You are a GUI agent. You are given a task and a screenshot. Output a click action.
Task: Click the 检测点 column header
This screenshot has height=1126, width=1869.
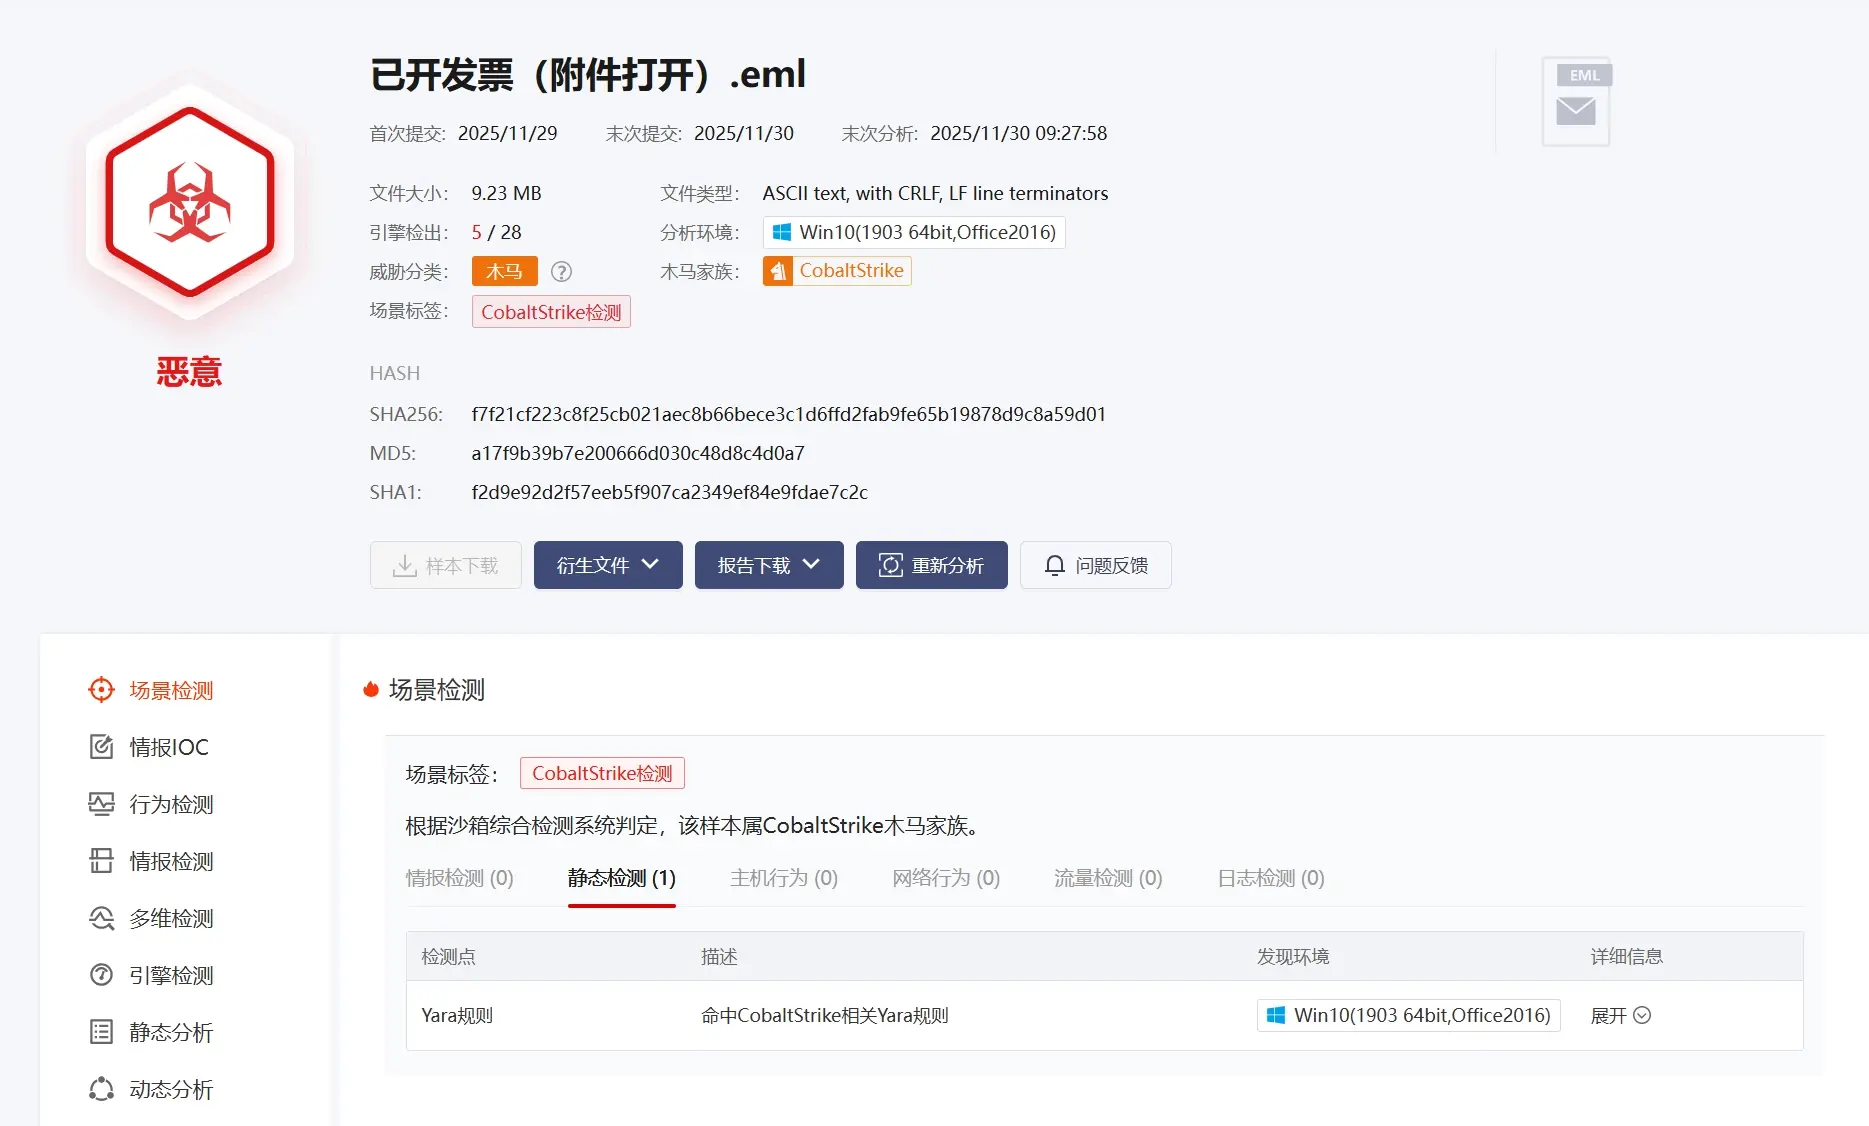(x=448, y=957)
